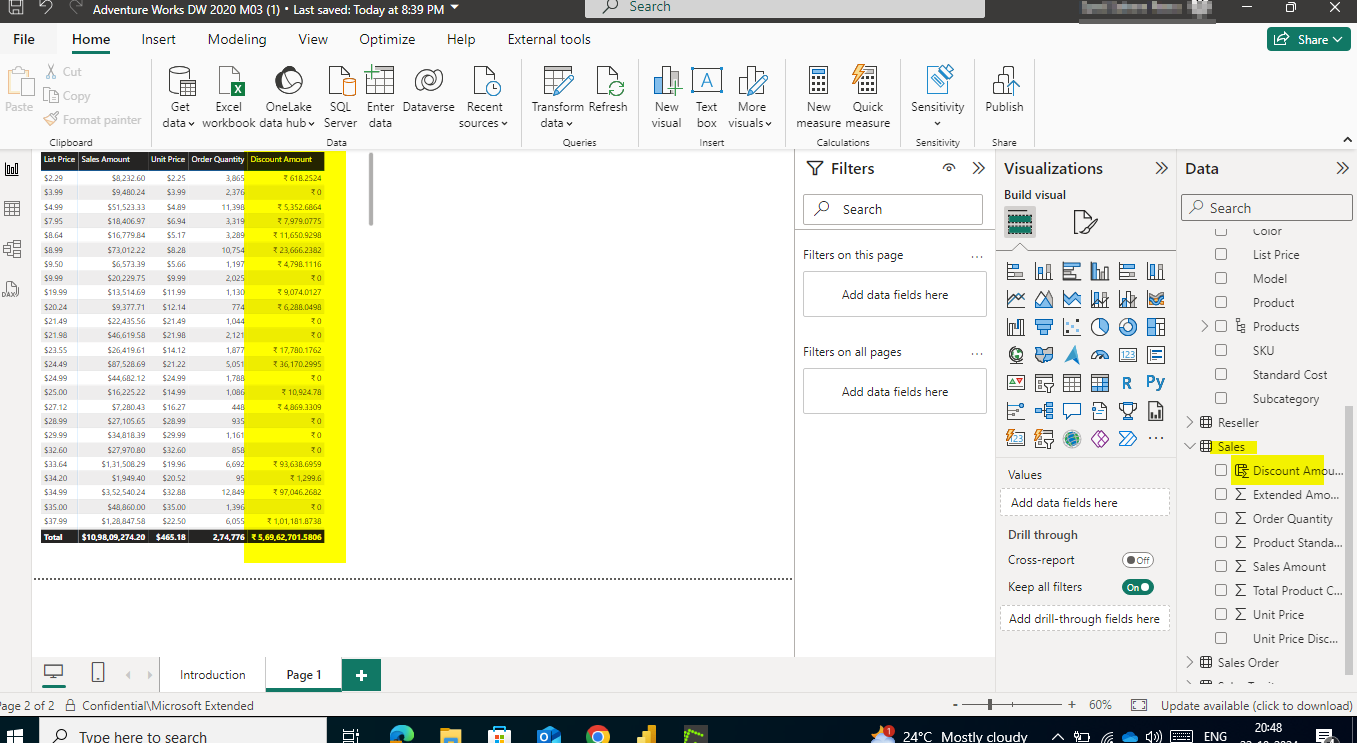The height and width of the screenshot is (743, 1357).
Task: Check the Extended Amount field checkbox
Action: [x=1221, y=494]
